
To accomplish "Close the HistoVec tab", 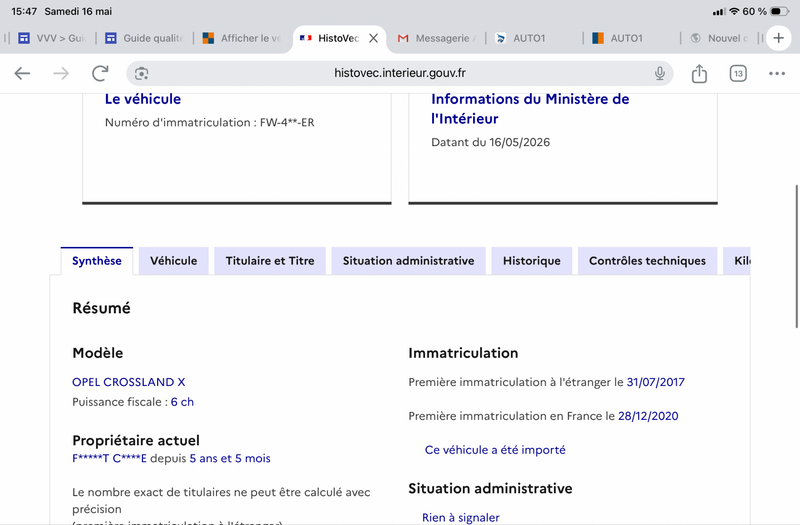I will tap(373, 38).
